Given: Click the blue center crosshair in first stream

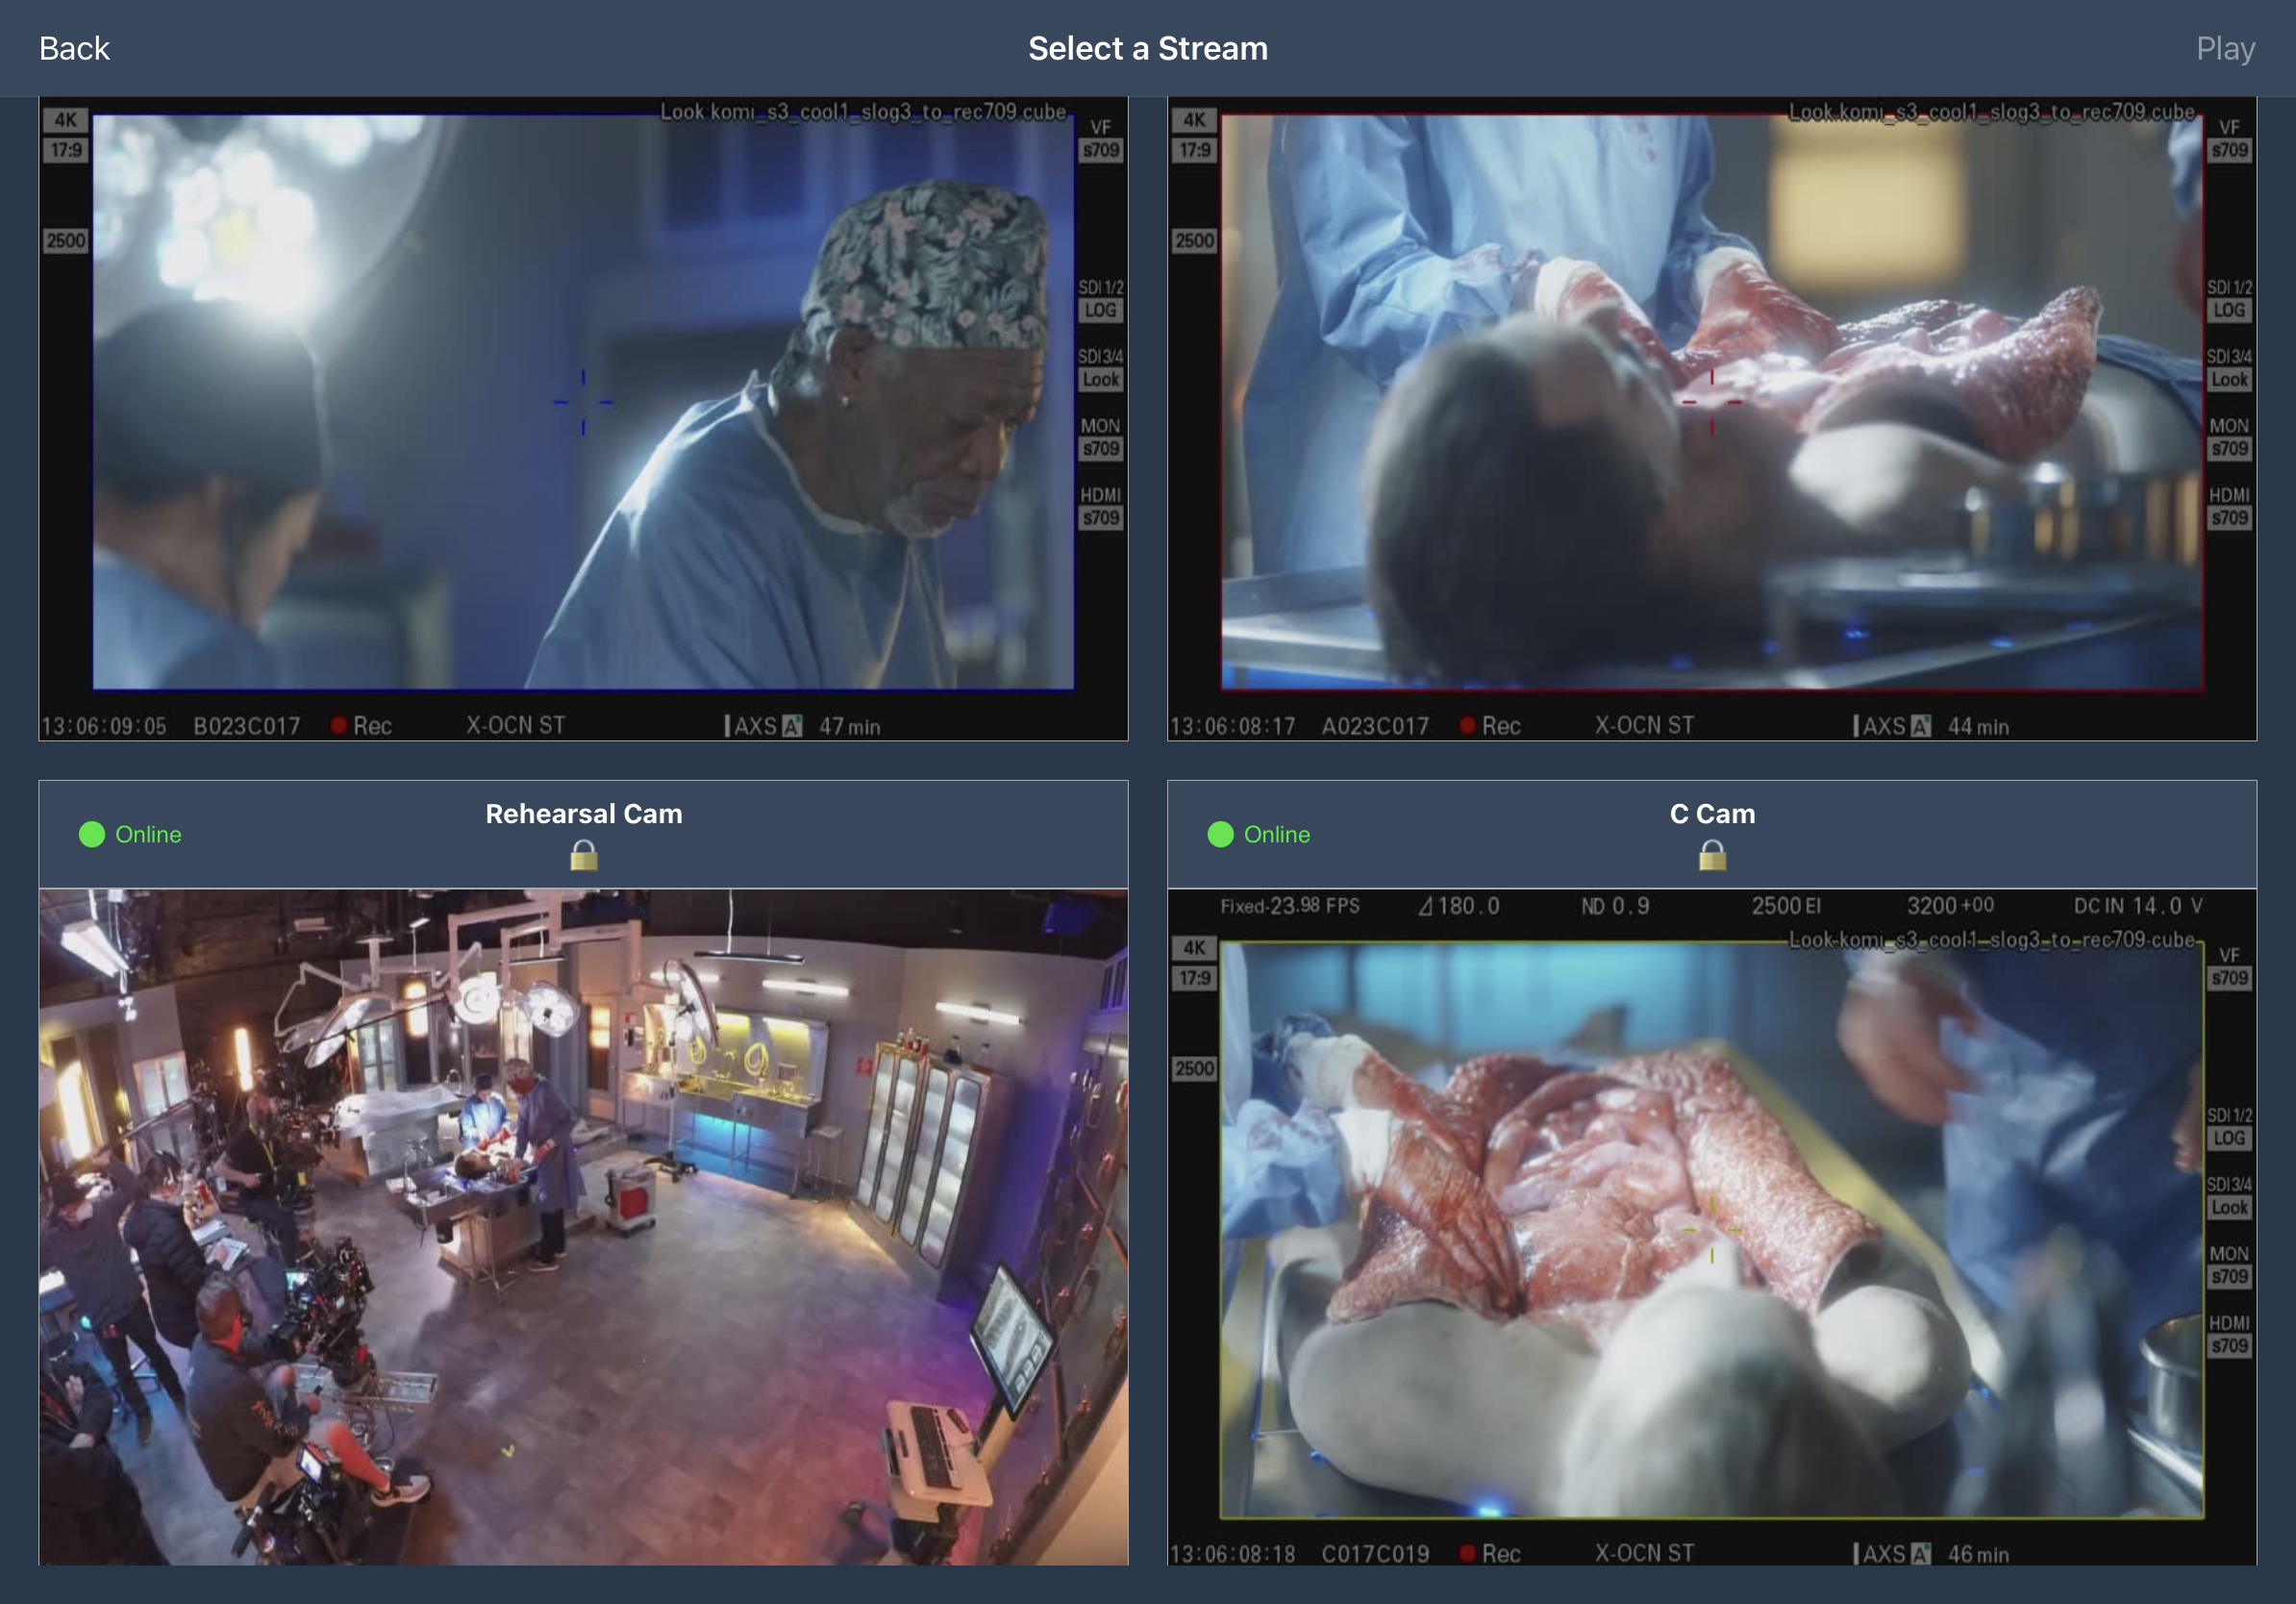Looking at the screenshot, I should (583, 402).
